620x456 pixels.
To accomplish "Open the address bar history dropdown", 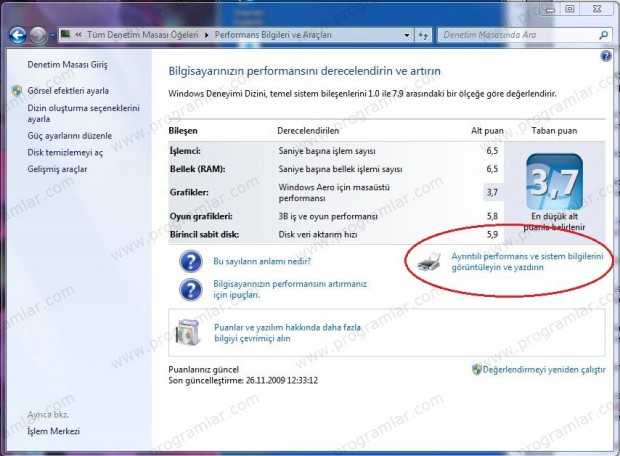I will [x=407, y=35].
